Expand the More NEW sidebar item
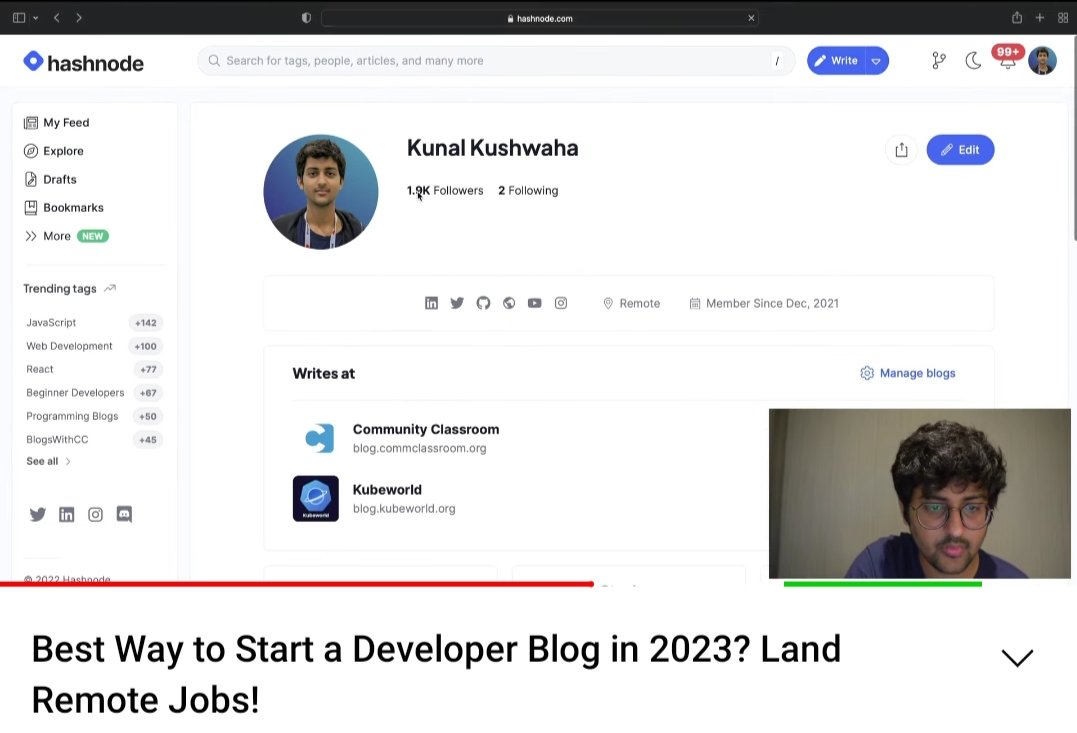Viewport: 1077px width, 733px height. (67, 236)
